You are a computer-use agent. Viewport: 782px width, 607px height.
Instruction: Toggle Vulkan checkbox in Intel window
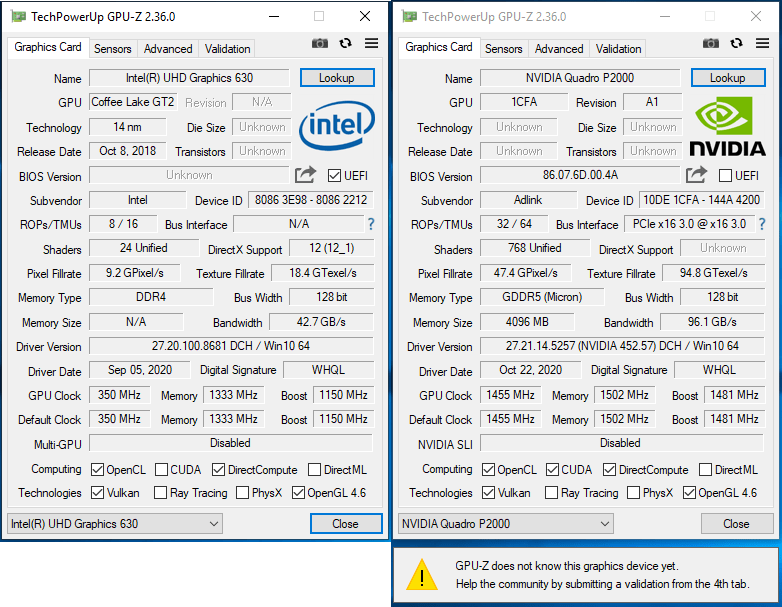click(97, 493)
